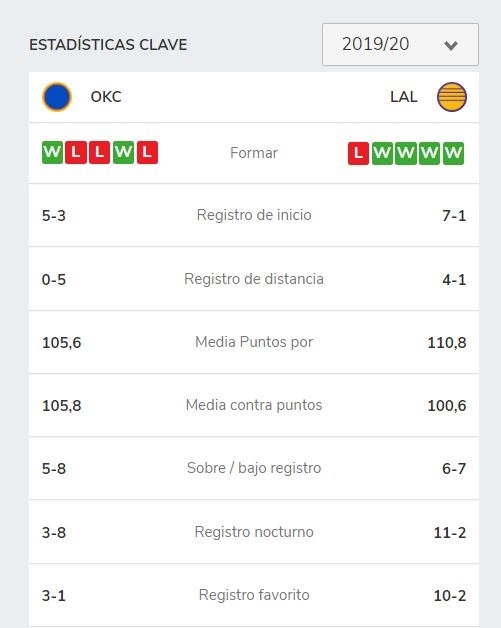Click LAL's last green W form badge
501x628 pixels.
454,153
